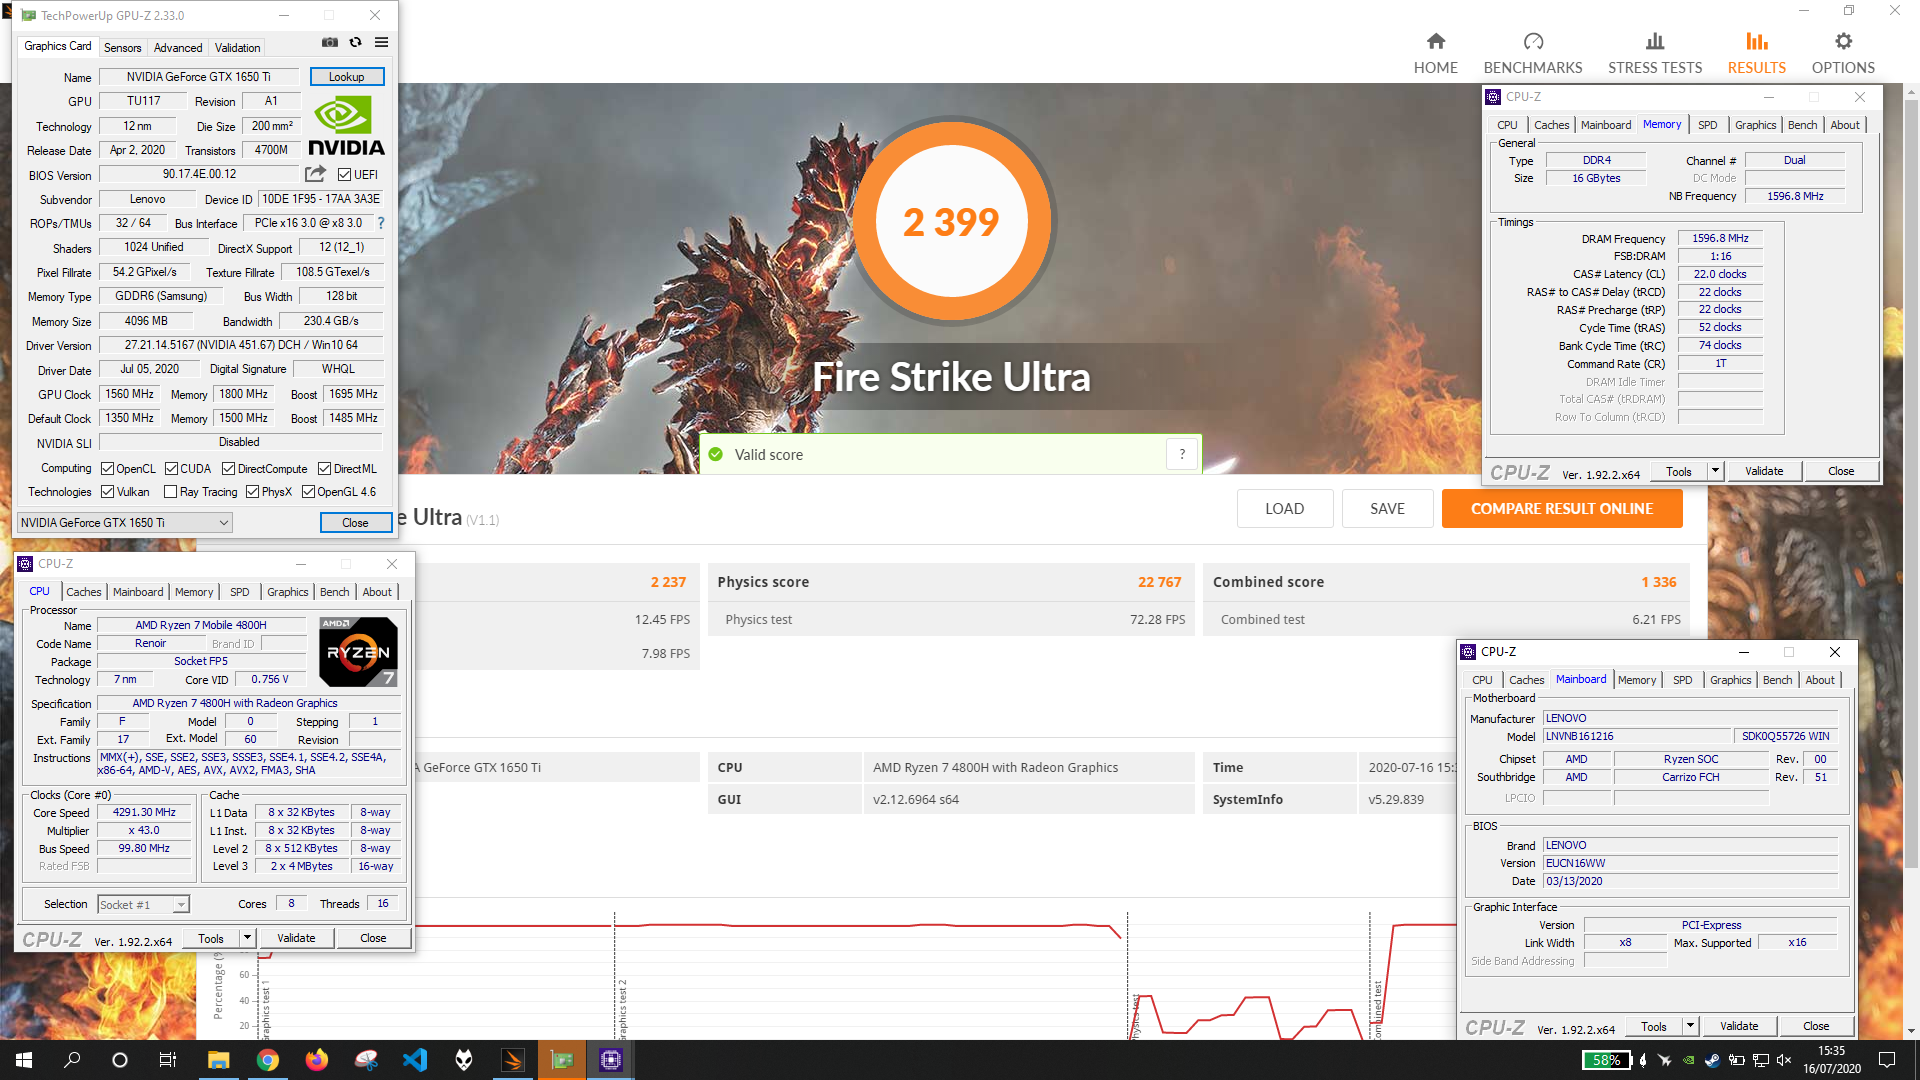Enable the Ray Tracing checkbox
1920x1080 pixels.
click(x=170, y=491)
